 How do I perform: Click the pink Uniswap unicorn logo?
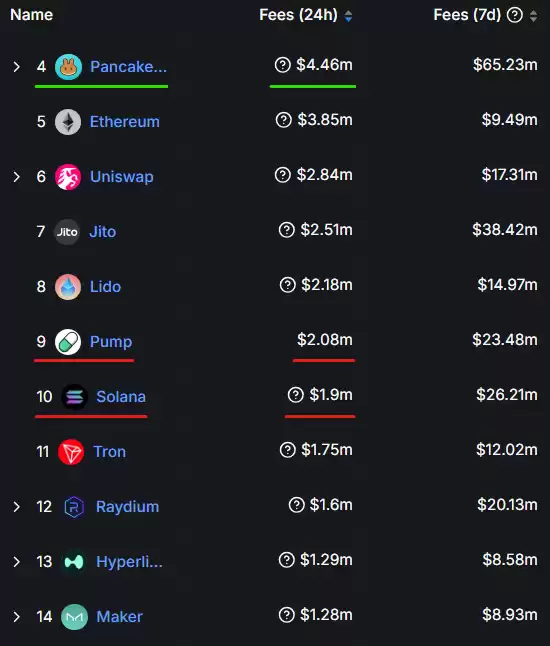[68, 177]
